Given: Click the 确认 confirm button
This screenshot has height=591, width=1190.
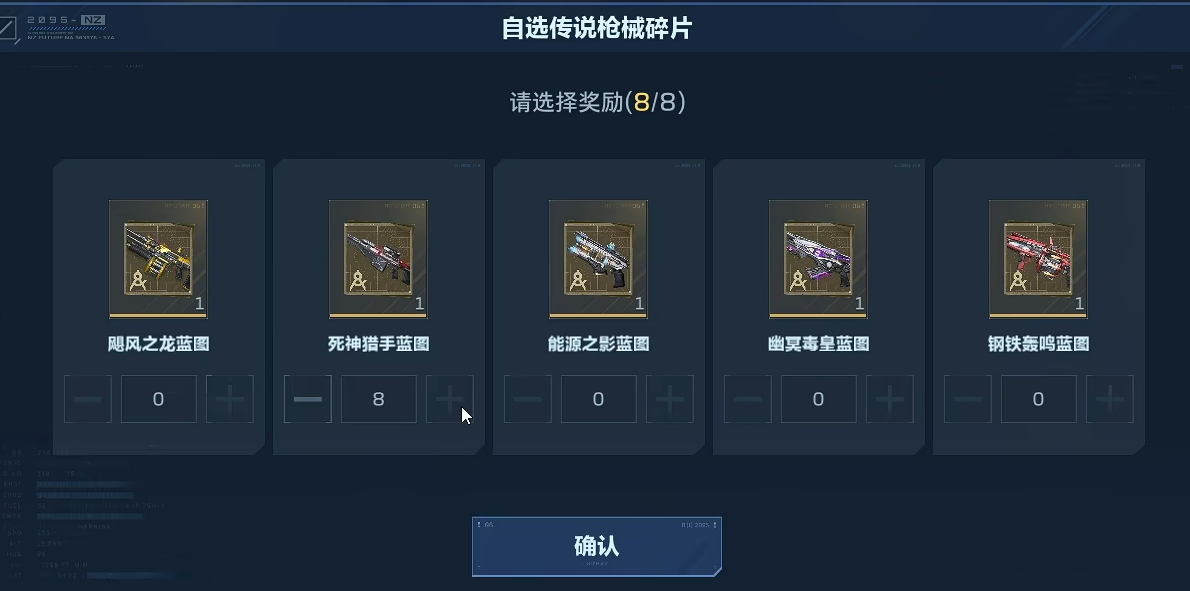Looking at the screenshot, I should 597,546.
